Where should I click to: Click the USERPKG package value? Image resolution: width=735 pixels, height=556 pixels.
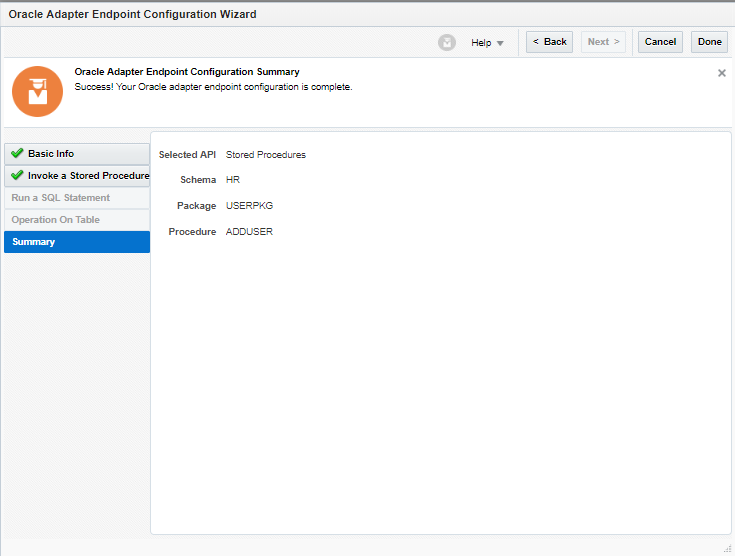(250, 206)
